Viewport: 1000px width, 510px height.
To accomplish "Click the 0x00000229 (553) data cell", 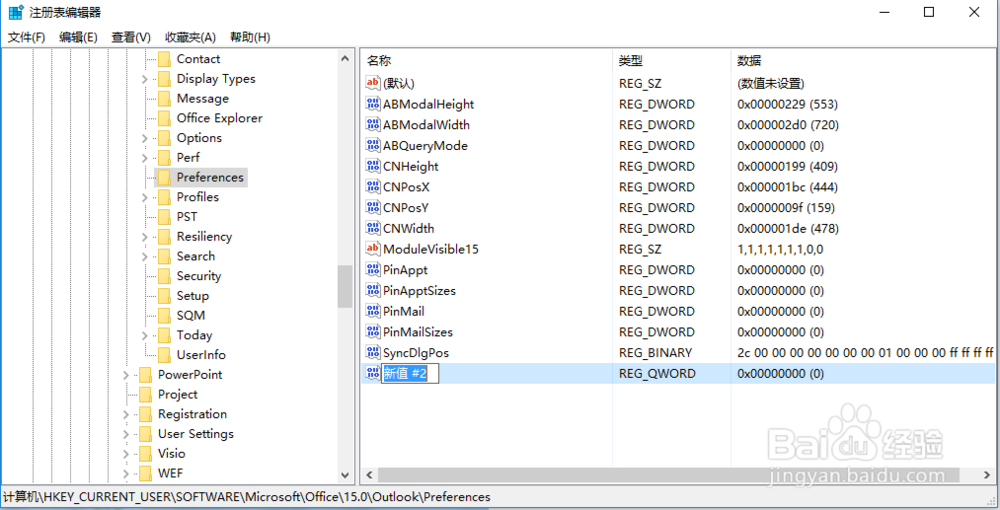I will 787,104.
